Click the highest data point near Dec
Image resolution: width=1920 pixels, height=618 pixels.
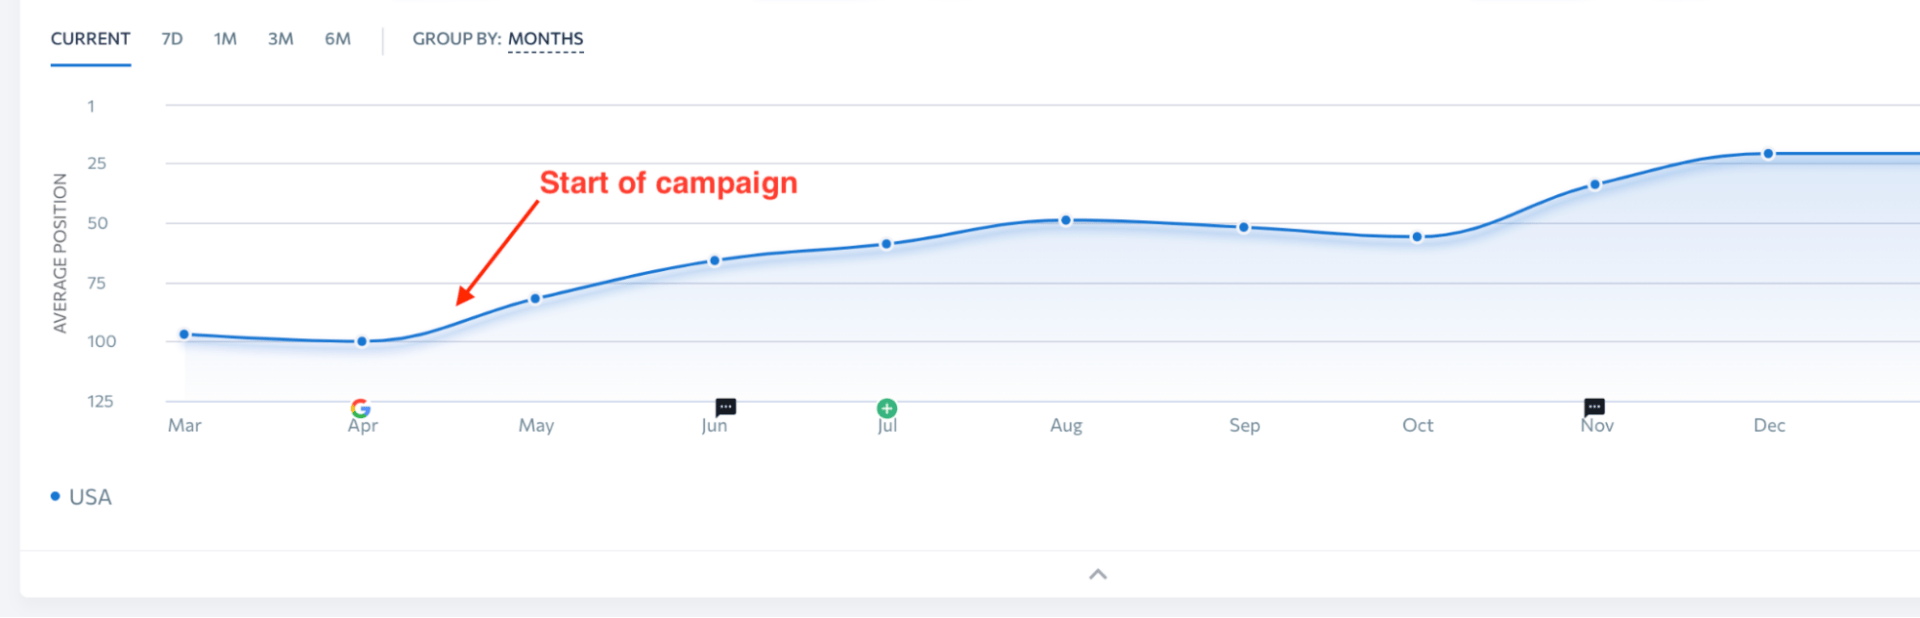tap(1770, 153)
